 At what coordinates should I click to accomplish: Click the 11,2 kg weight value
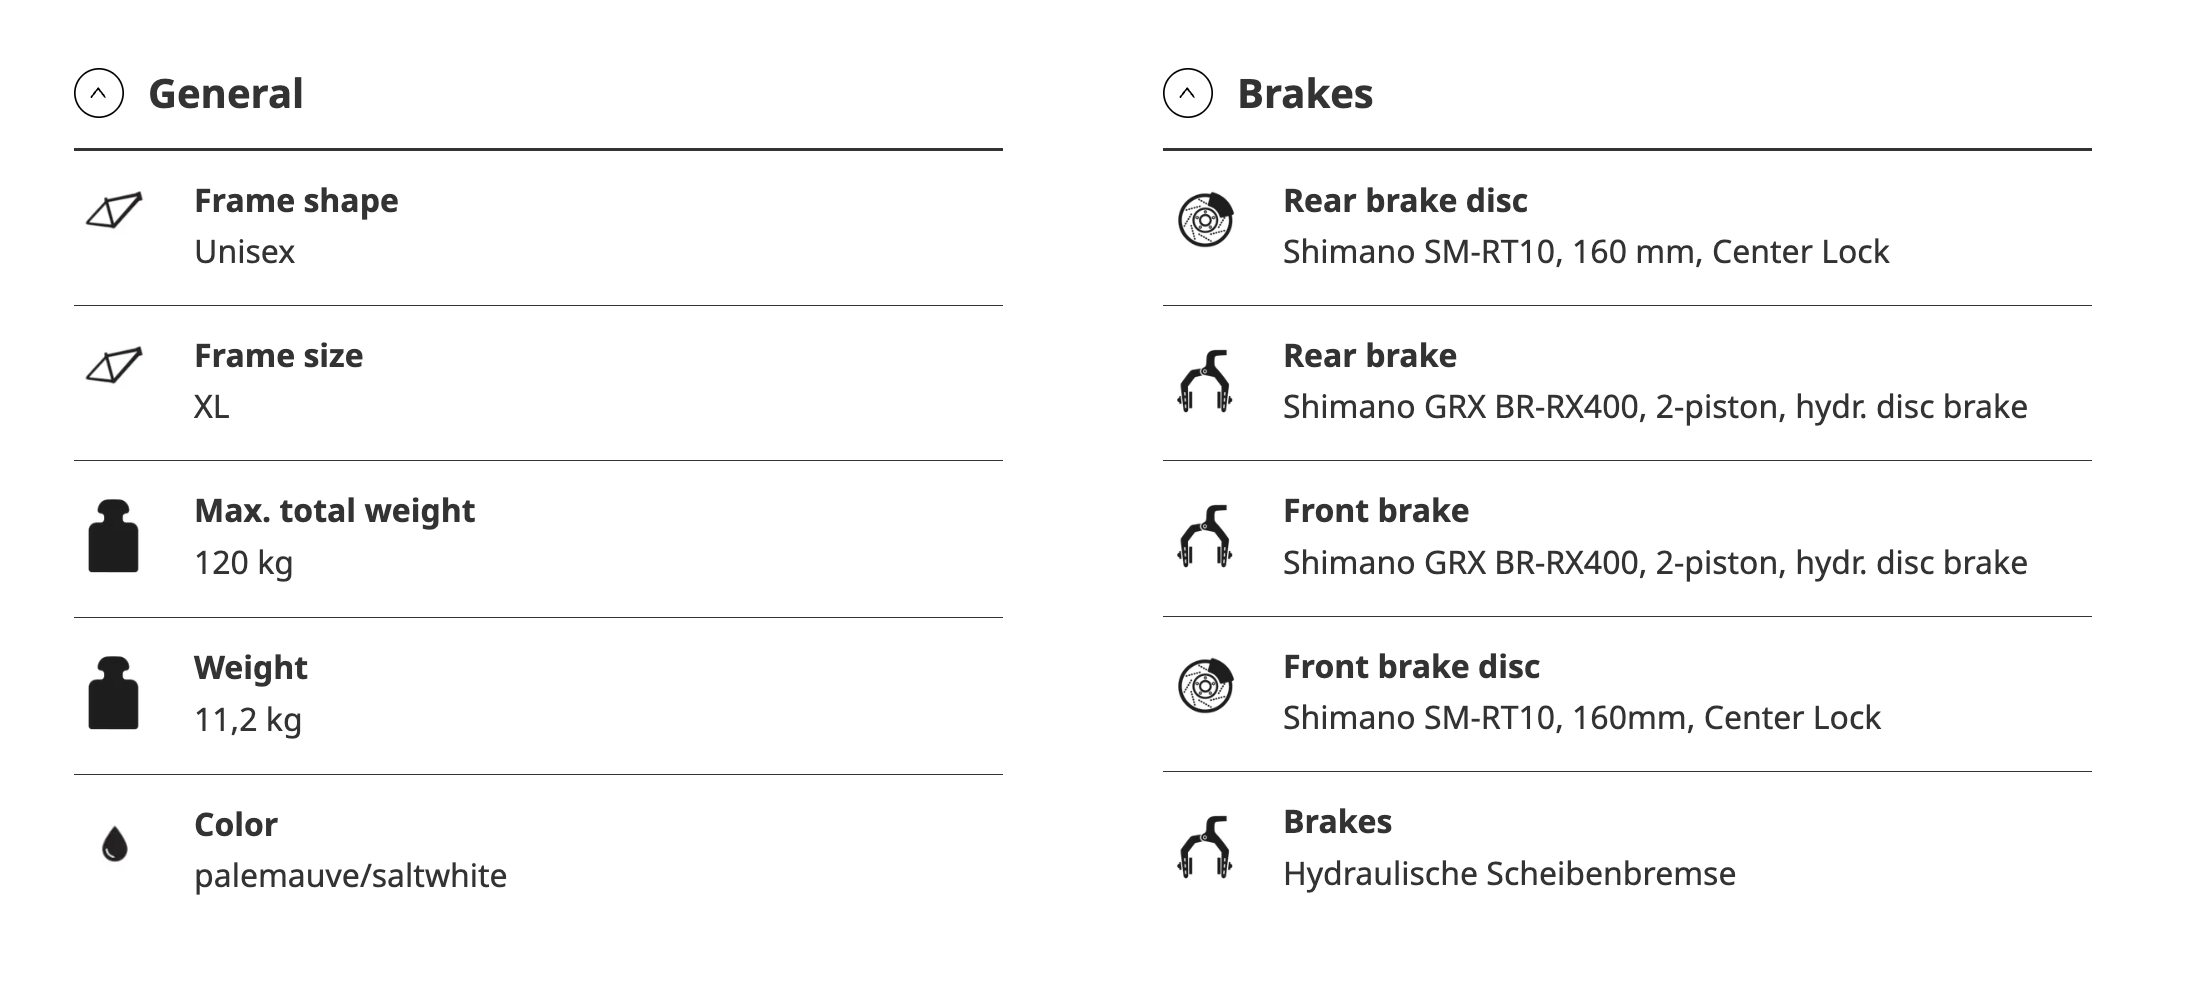tap(248, 720)
